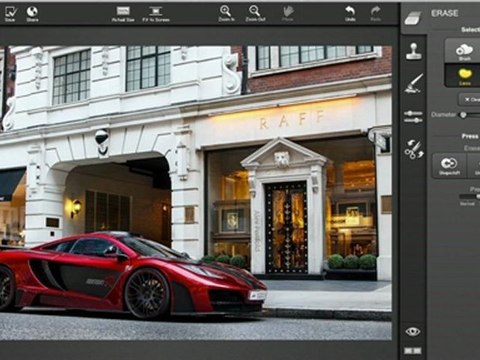This screenshot has width=480, height=360.
Task: Clear the current selection
Action: coord(470,100)
